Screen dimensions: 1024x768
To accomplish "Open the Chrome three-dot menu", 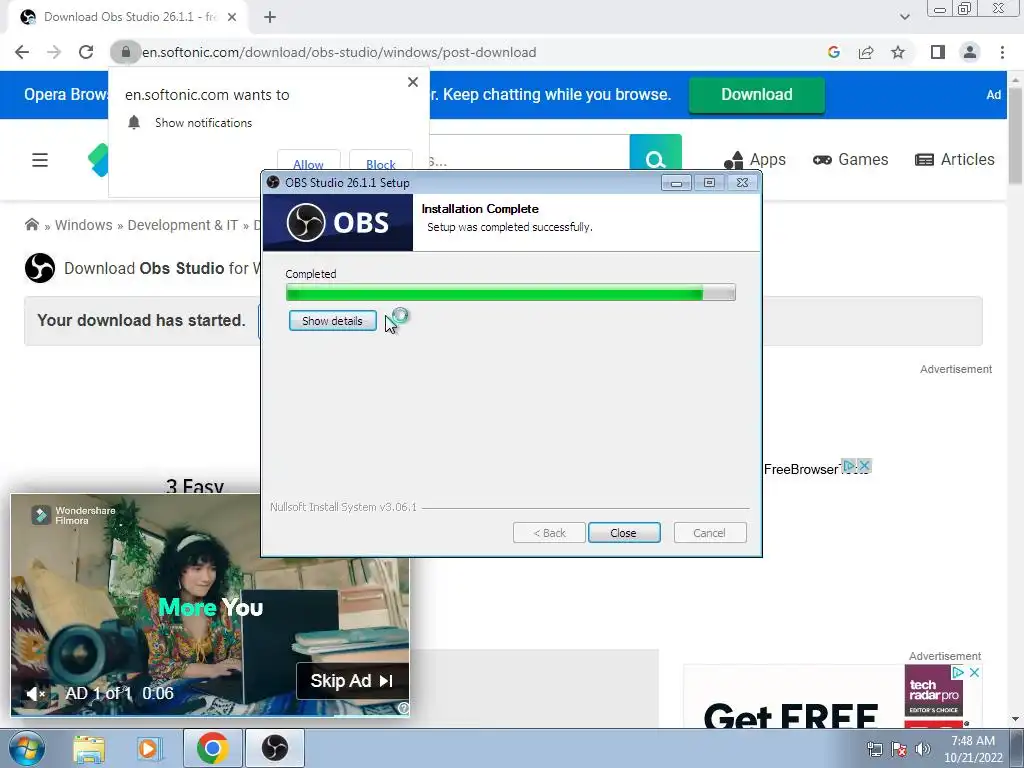I will pos(1002,52).
